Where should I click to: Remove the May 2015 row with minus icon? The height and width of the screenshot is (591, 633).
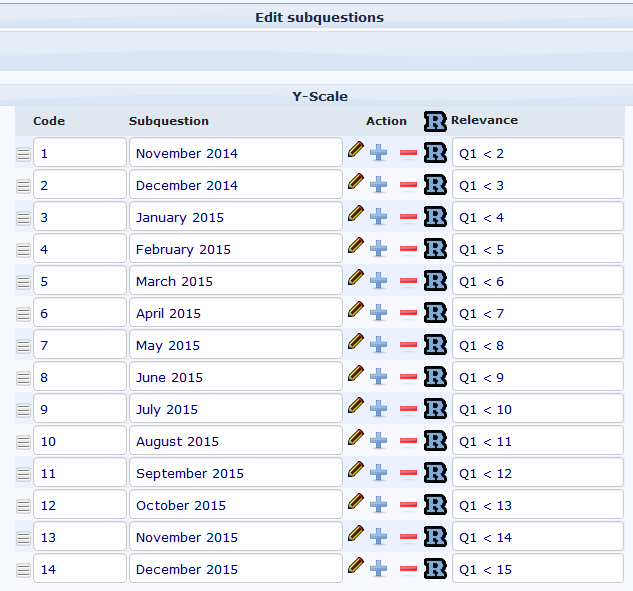point(408,345)
